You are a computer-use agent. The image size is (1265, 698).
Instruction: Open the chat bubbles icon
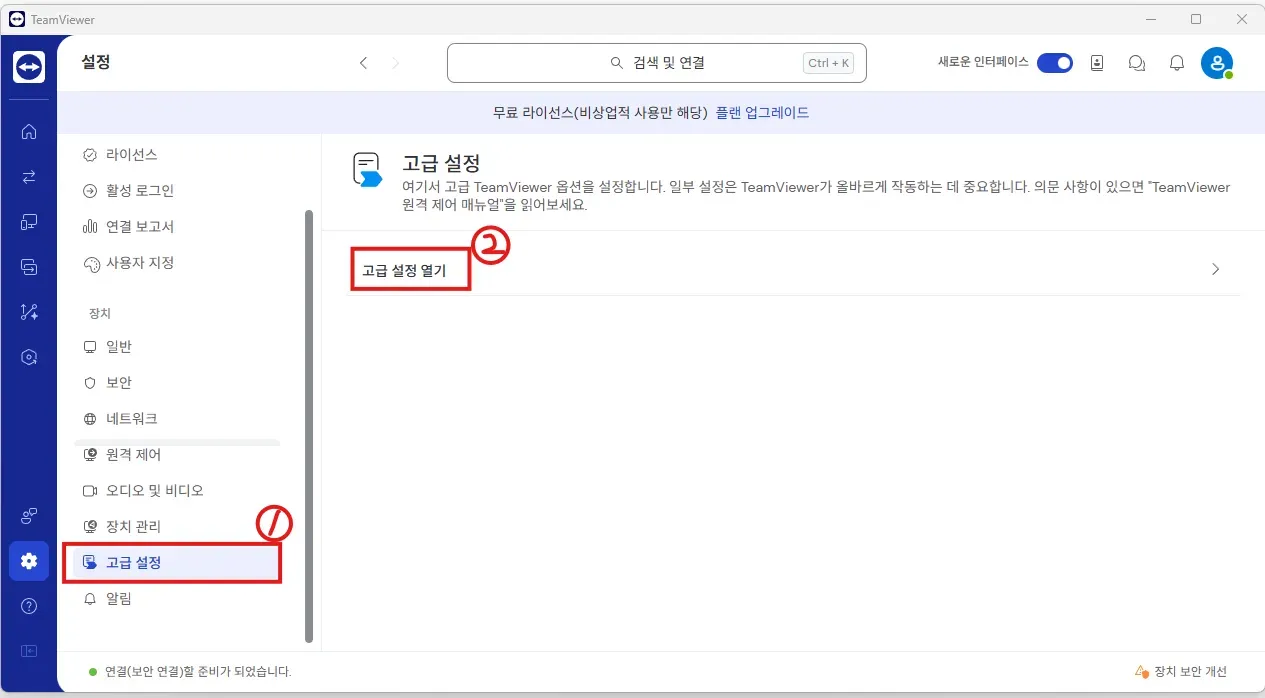click(1137, 63)
